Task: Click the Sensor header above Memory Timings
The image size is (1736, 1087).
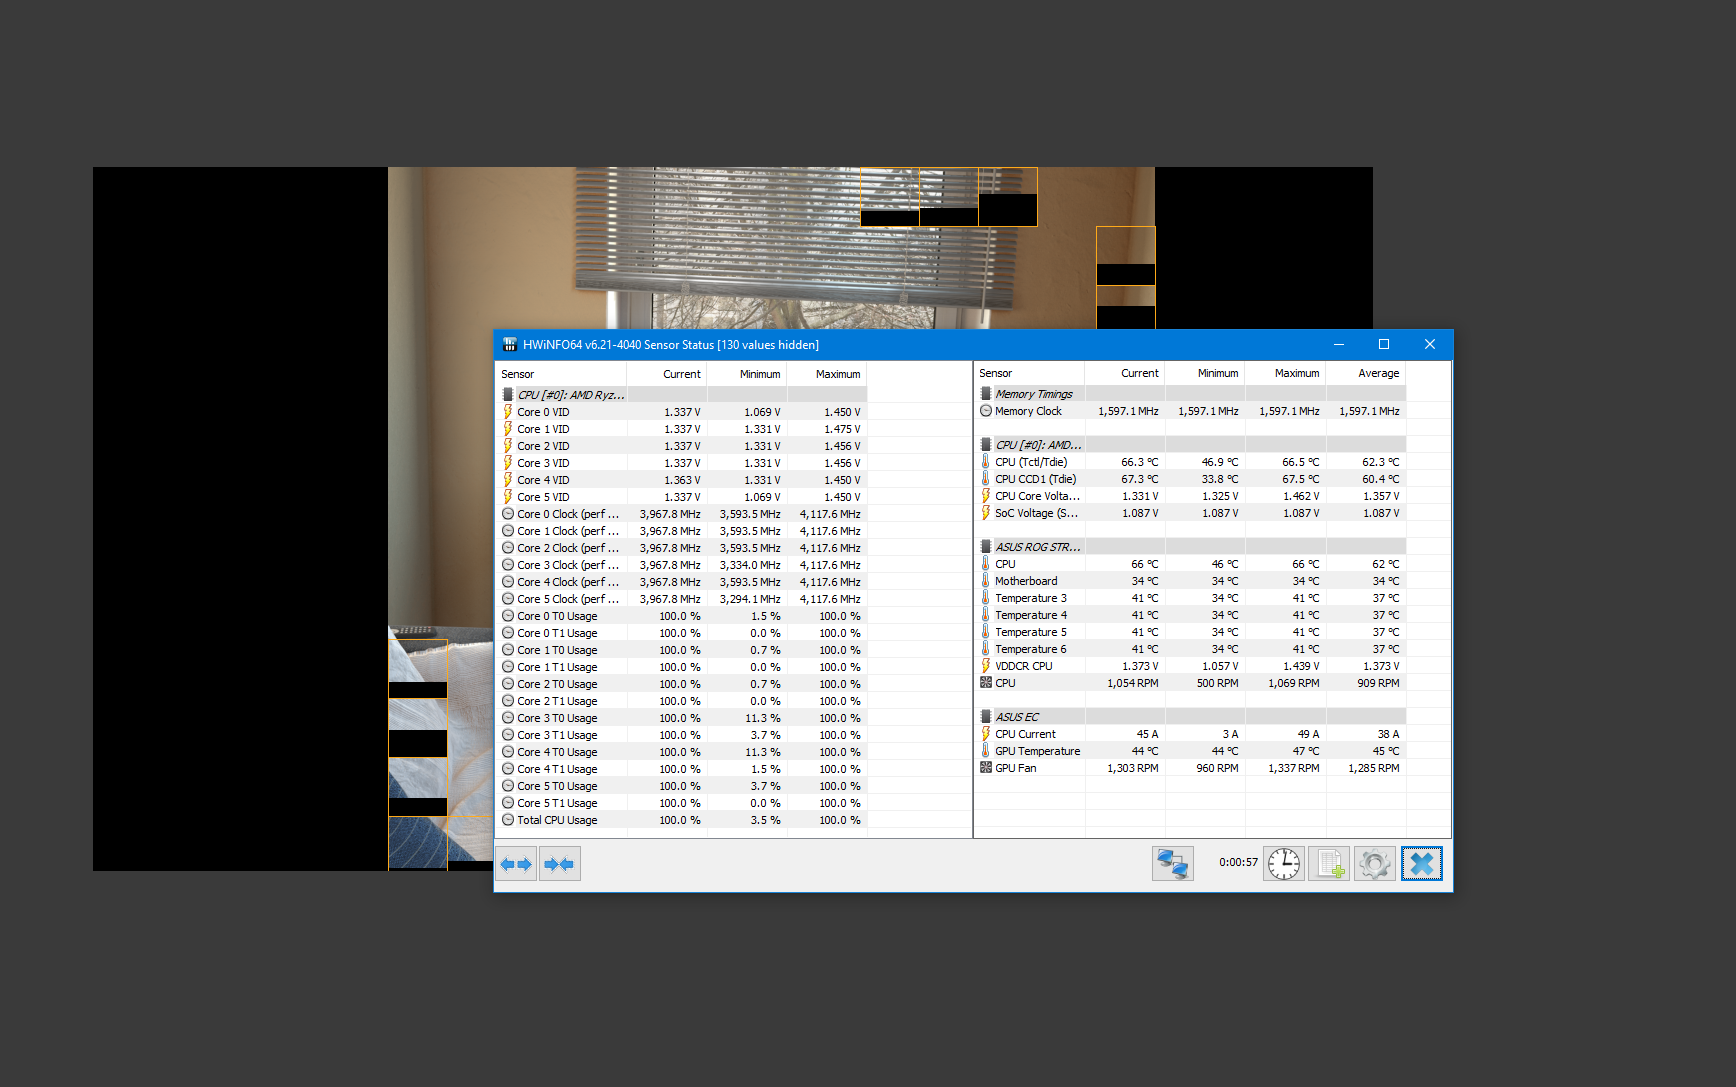Action: tap(1029, 374)
